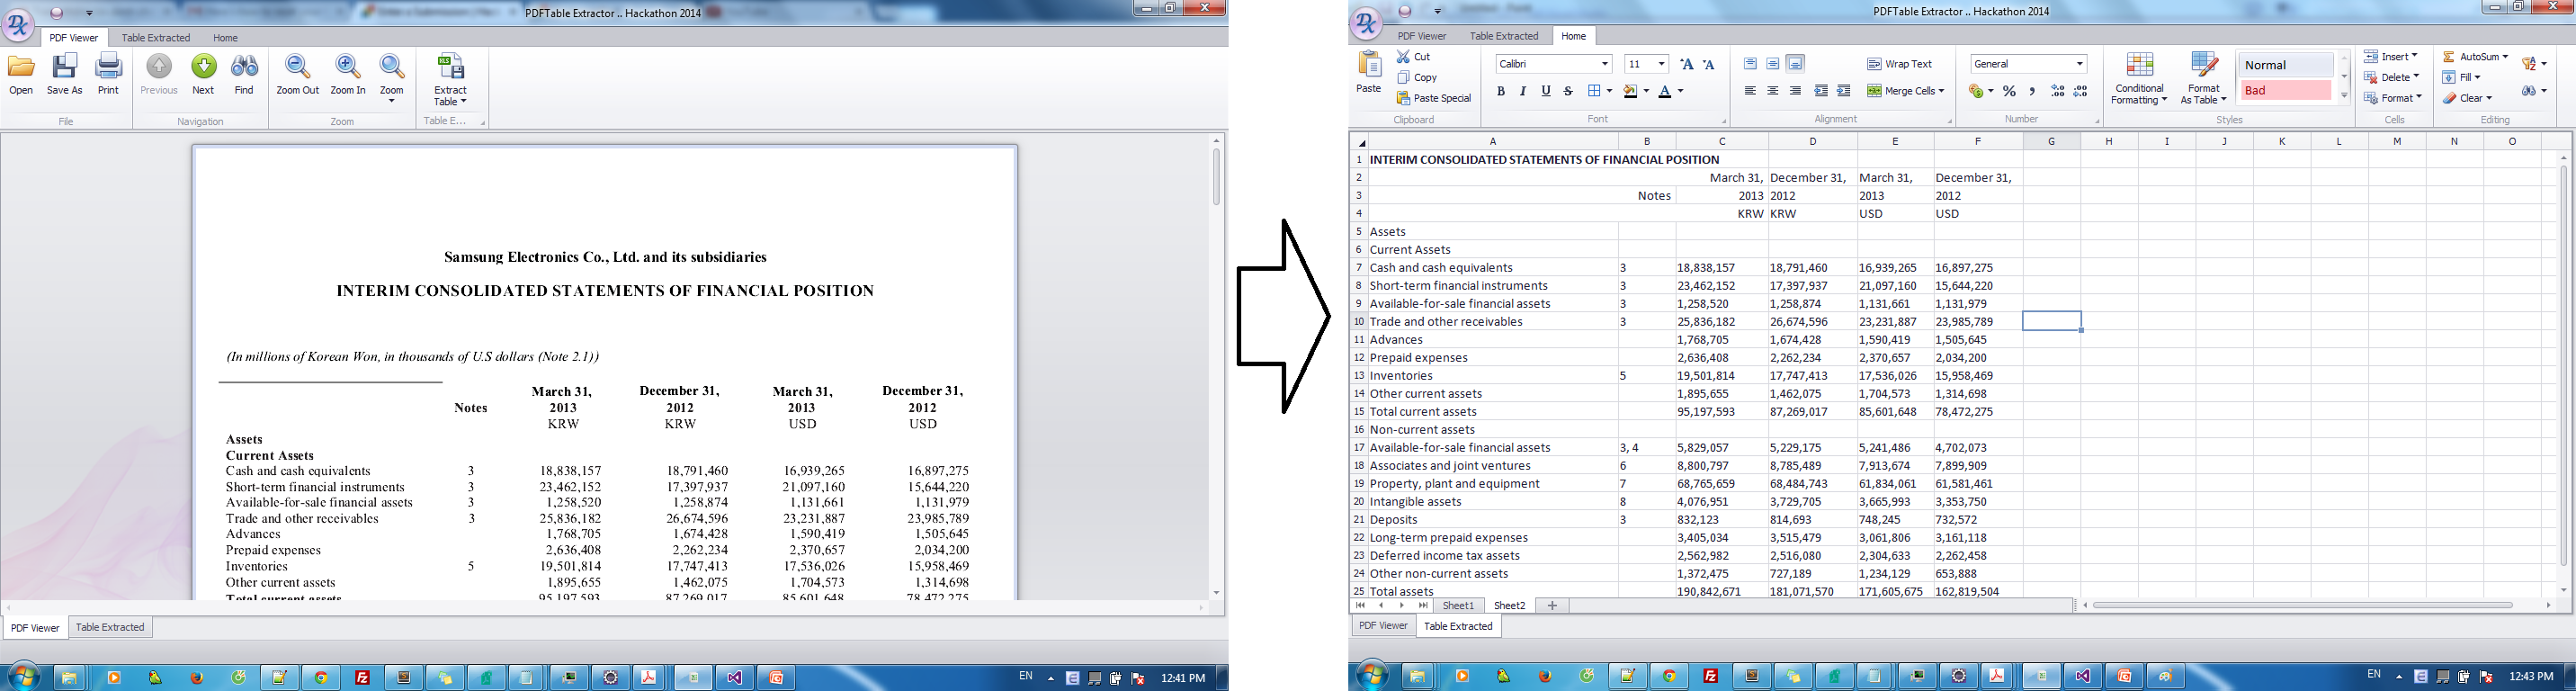Cut the selection with scissors icon
This screenshot has width=2576, height=691.
click(1413, 57)
